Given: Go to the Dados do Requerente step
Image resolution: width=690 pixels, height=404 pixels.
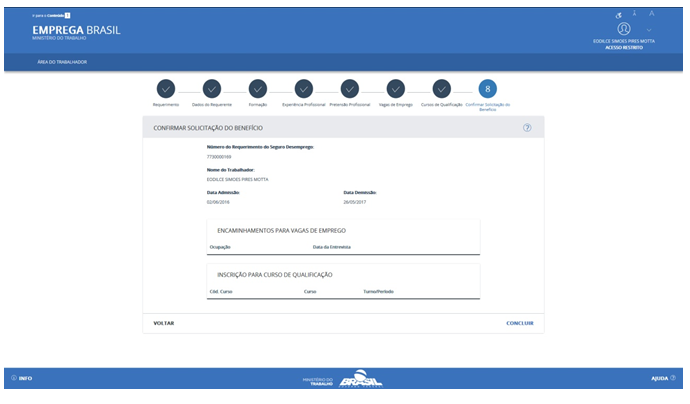Looking at the screenshot, I should click(x=212, y=89).
